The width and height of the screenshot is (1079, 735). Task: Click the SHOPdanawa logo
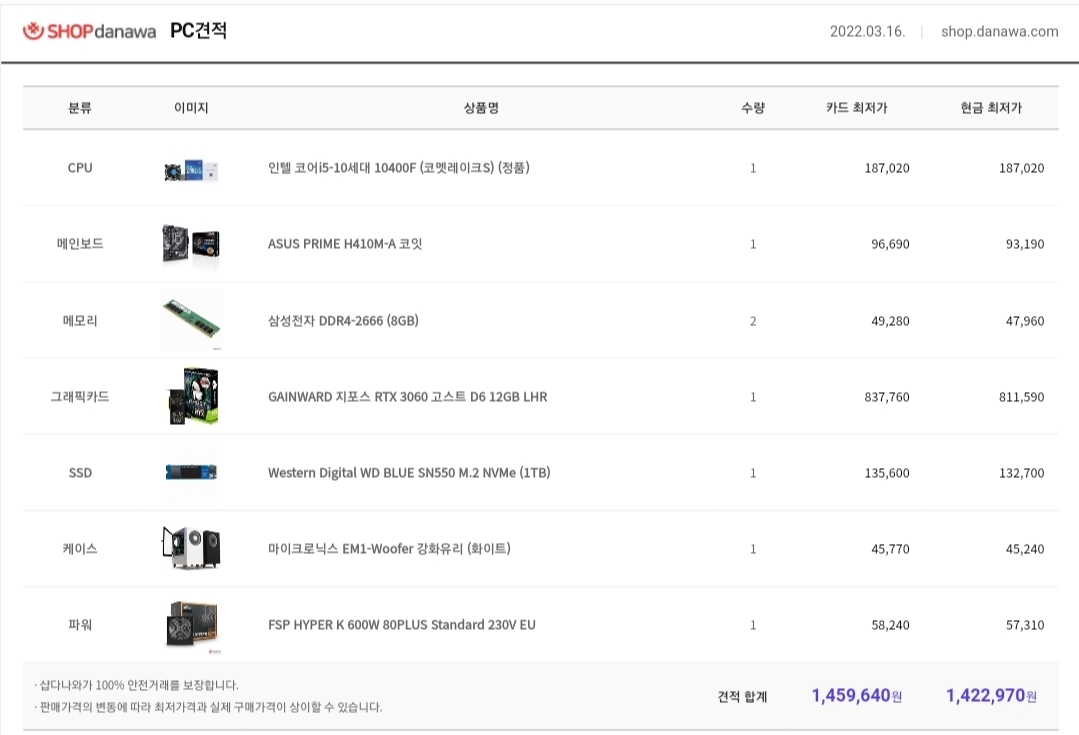[x=89, y=31]
